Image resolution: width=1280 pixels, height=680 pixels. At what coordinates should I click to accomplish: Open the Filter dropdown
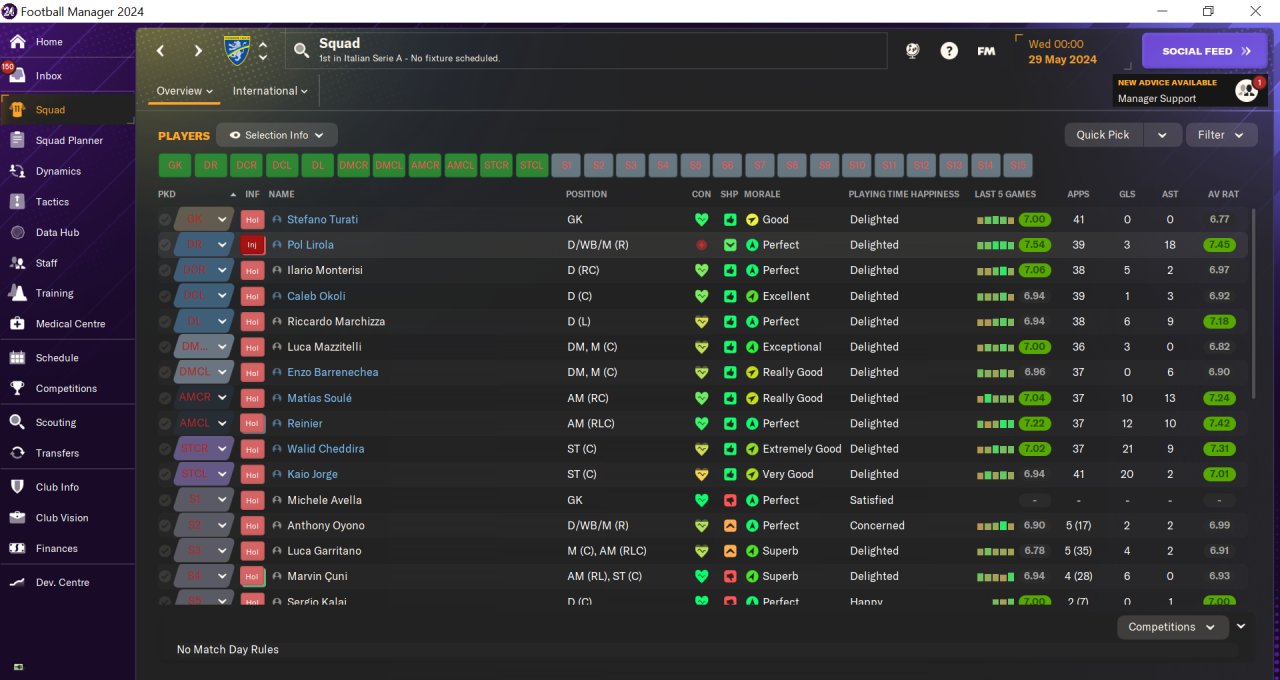point(1221,135)
